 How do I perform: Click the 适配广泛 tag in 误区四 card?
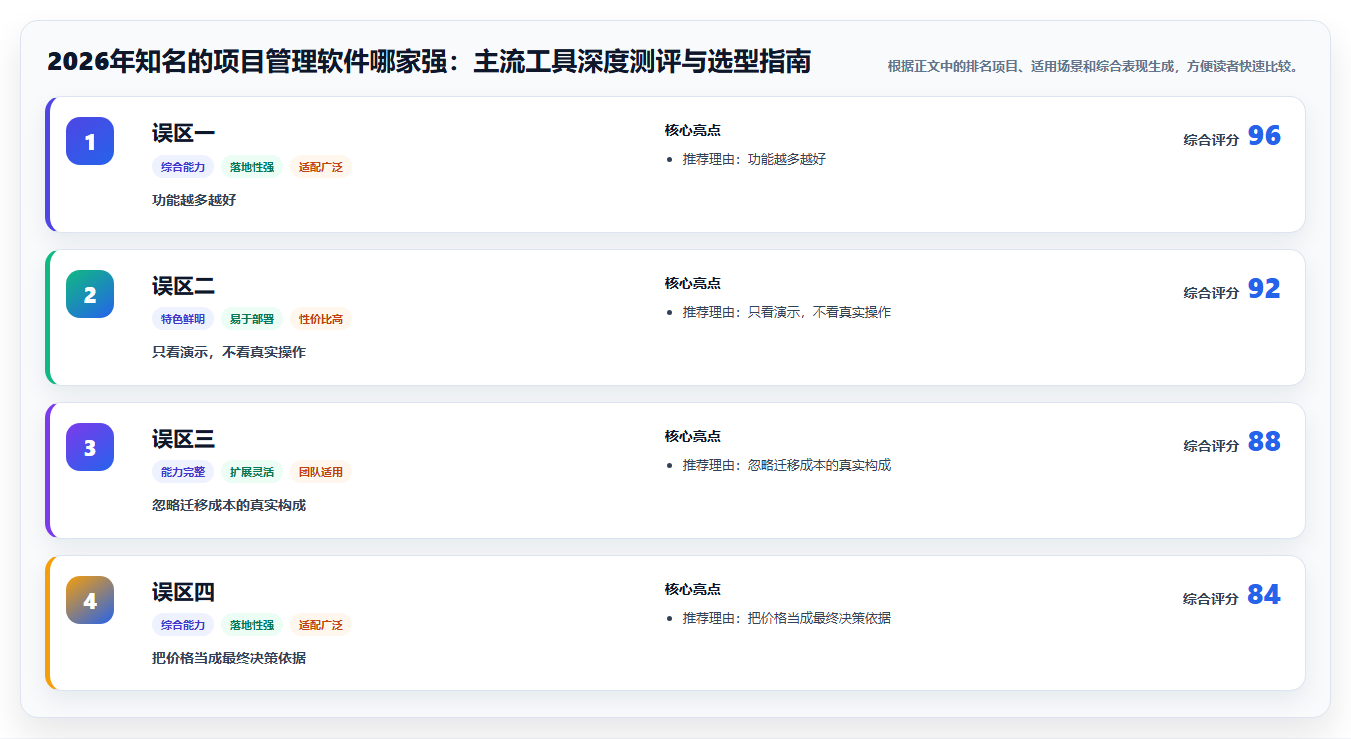[x=321, y=626]
